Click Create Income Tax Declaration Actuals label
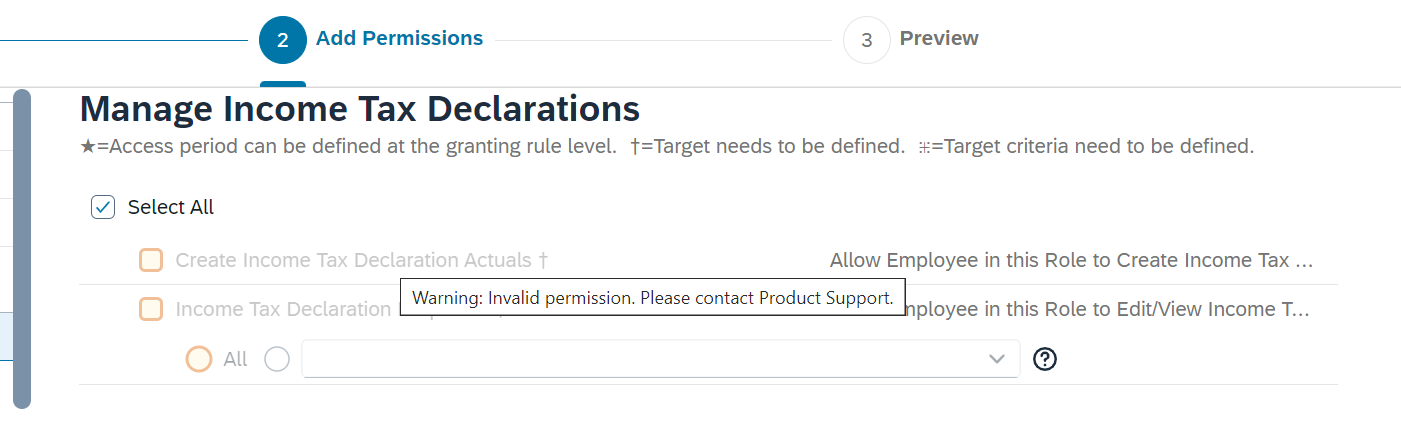The width and height of the screenshot is (1401, 442). [x=362, y=260]
